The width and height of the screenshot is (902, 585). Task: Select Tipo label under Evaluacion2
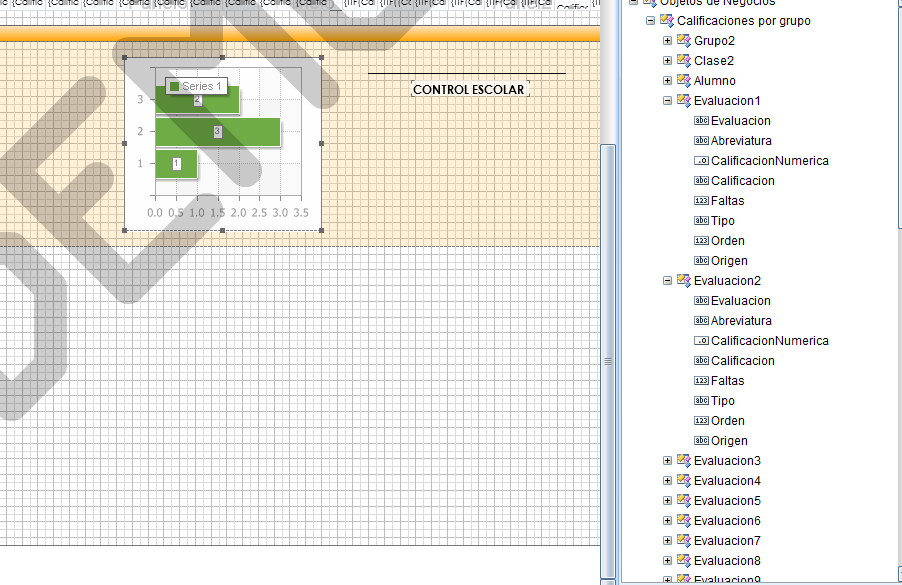[723, 401]
